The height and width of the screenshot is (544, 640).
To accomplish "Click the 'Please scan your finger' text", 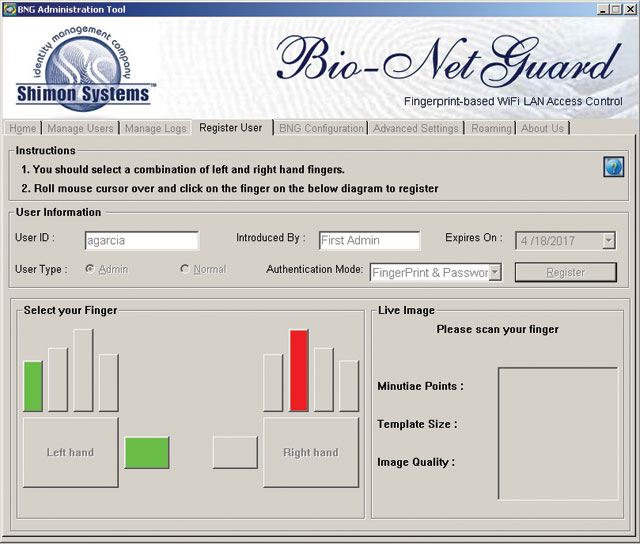I will tap(498, 329).
